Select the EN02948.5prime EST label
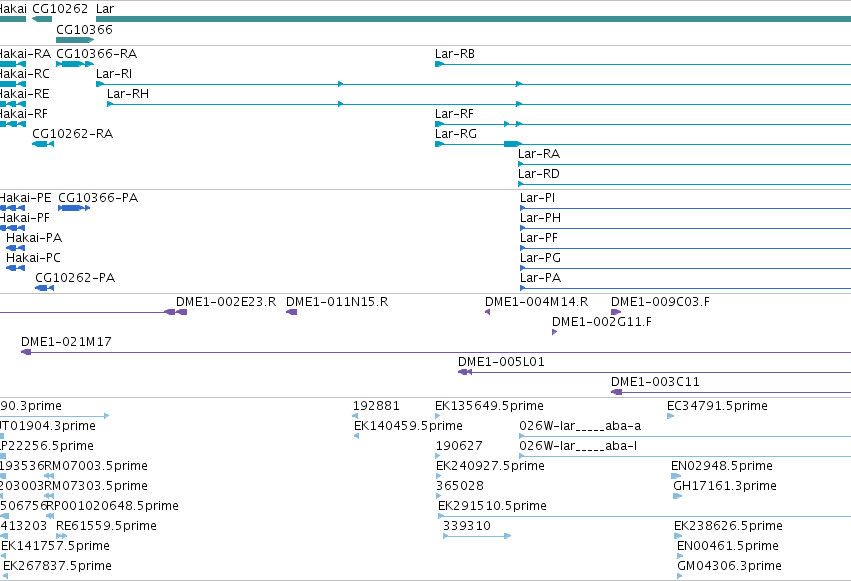Viewport: 851px width, 581px height. coord(722,467)
